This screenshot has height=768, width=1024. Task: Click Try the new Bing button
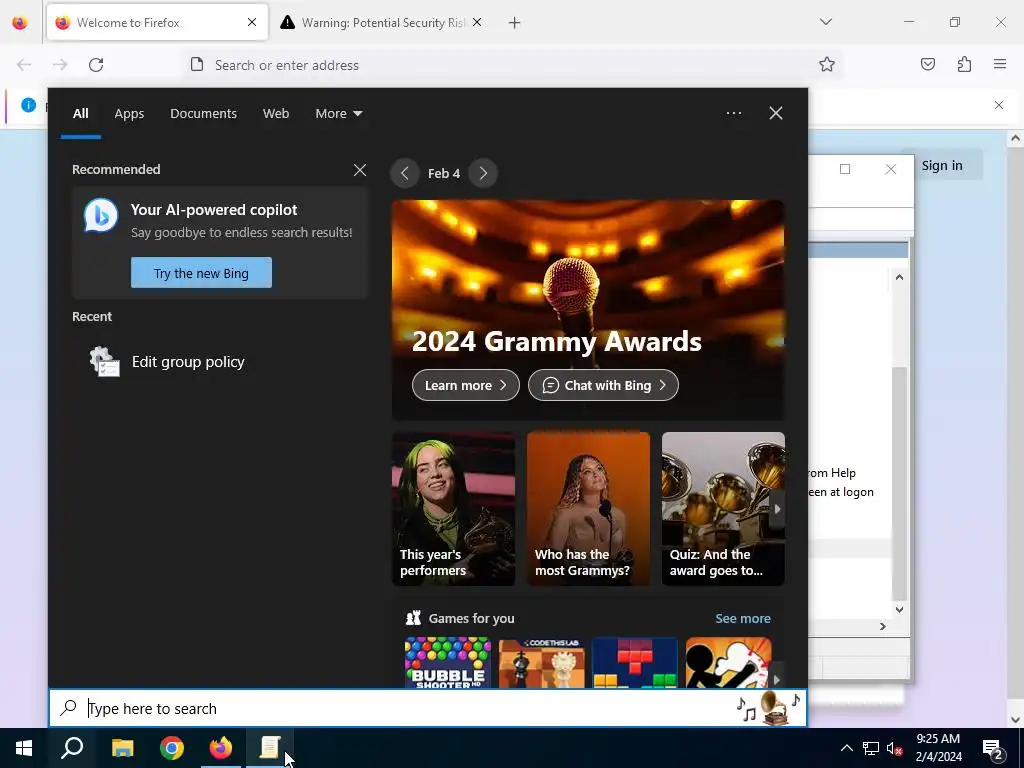201,273
